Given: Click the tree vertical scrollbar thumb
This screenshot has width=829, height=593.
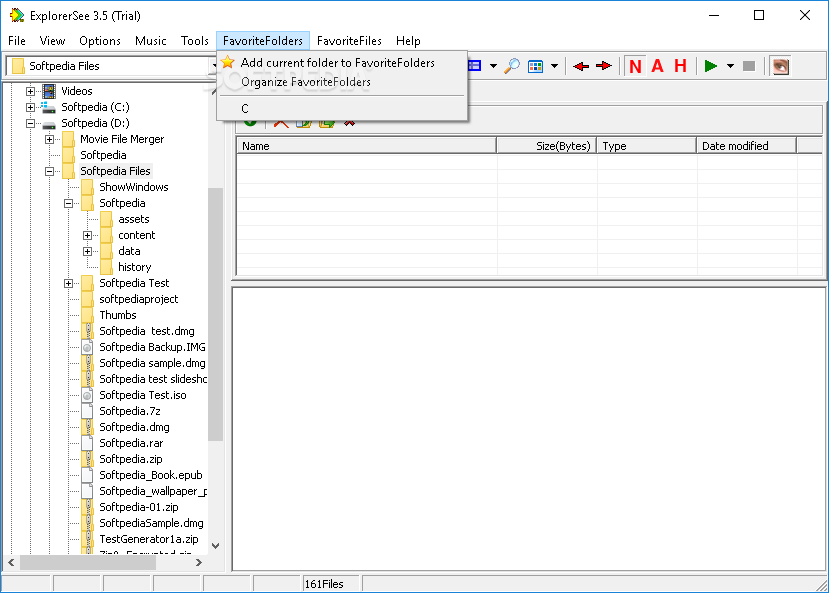Looking at the screenshot, I should [215, 314].
